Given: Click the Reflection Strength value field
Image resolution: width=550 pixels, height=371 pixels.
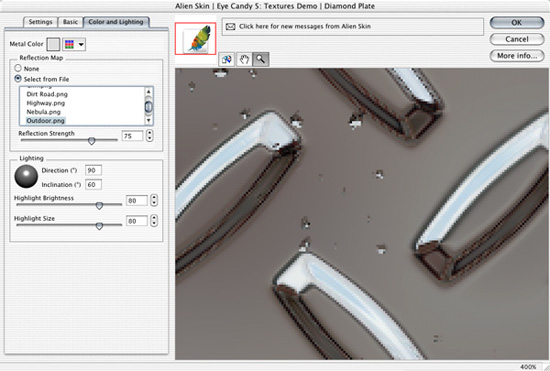Looking at the screenshot, I should (x=133, y=136).
